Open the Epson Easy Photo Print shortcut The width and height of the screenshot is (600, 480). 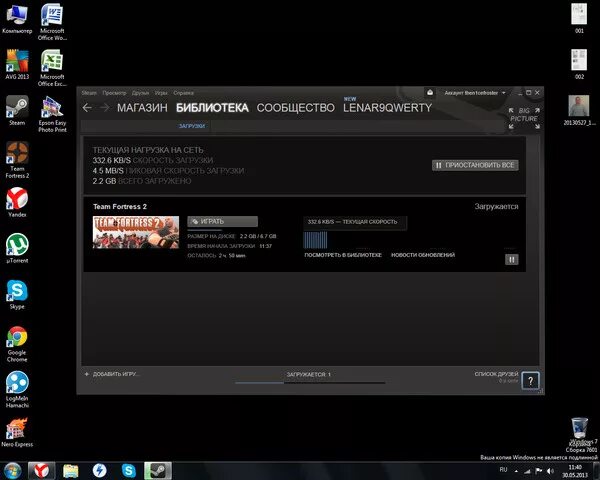click(x=52, y=114)
